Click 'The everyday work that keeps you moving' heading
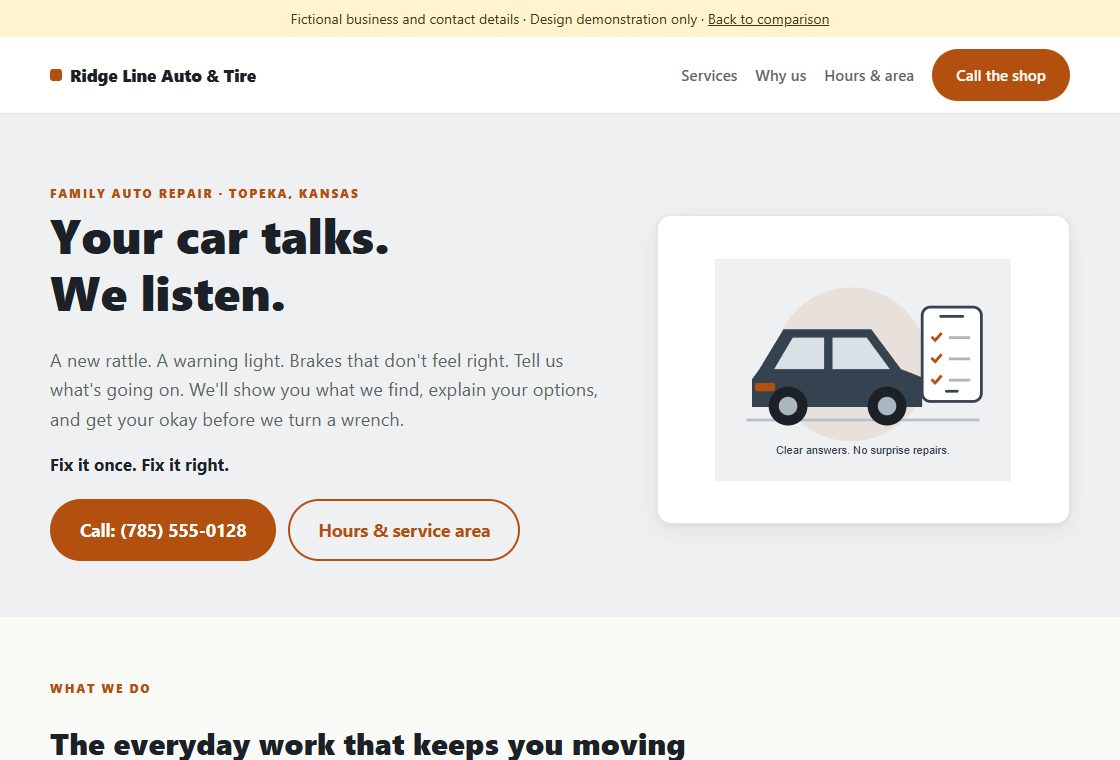 click(x=368, y=744)
